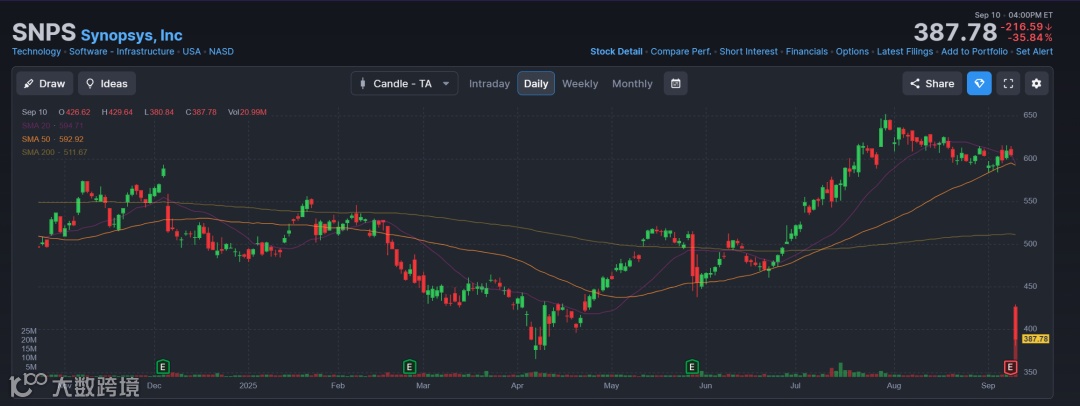Switch to Weekly timeframe
The height and width of the screenshot is (406, 1080).
[580, 83]
